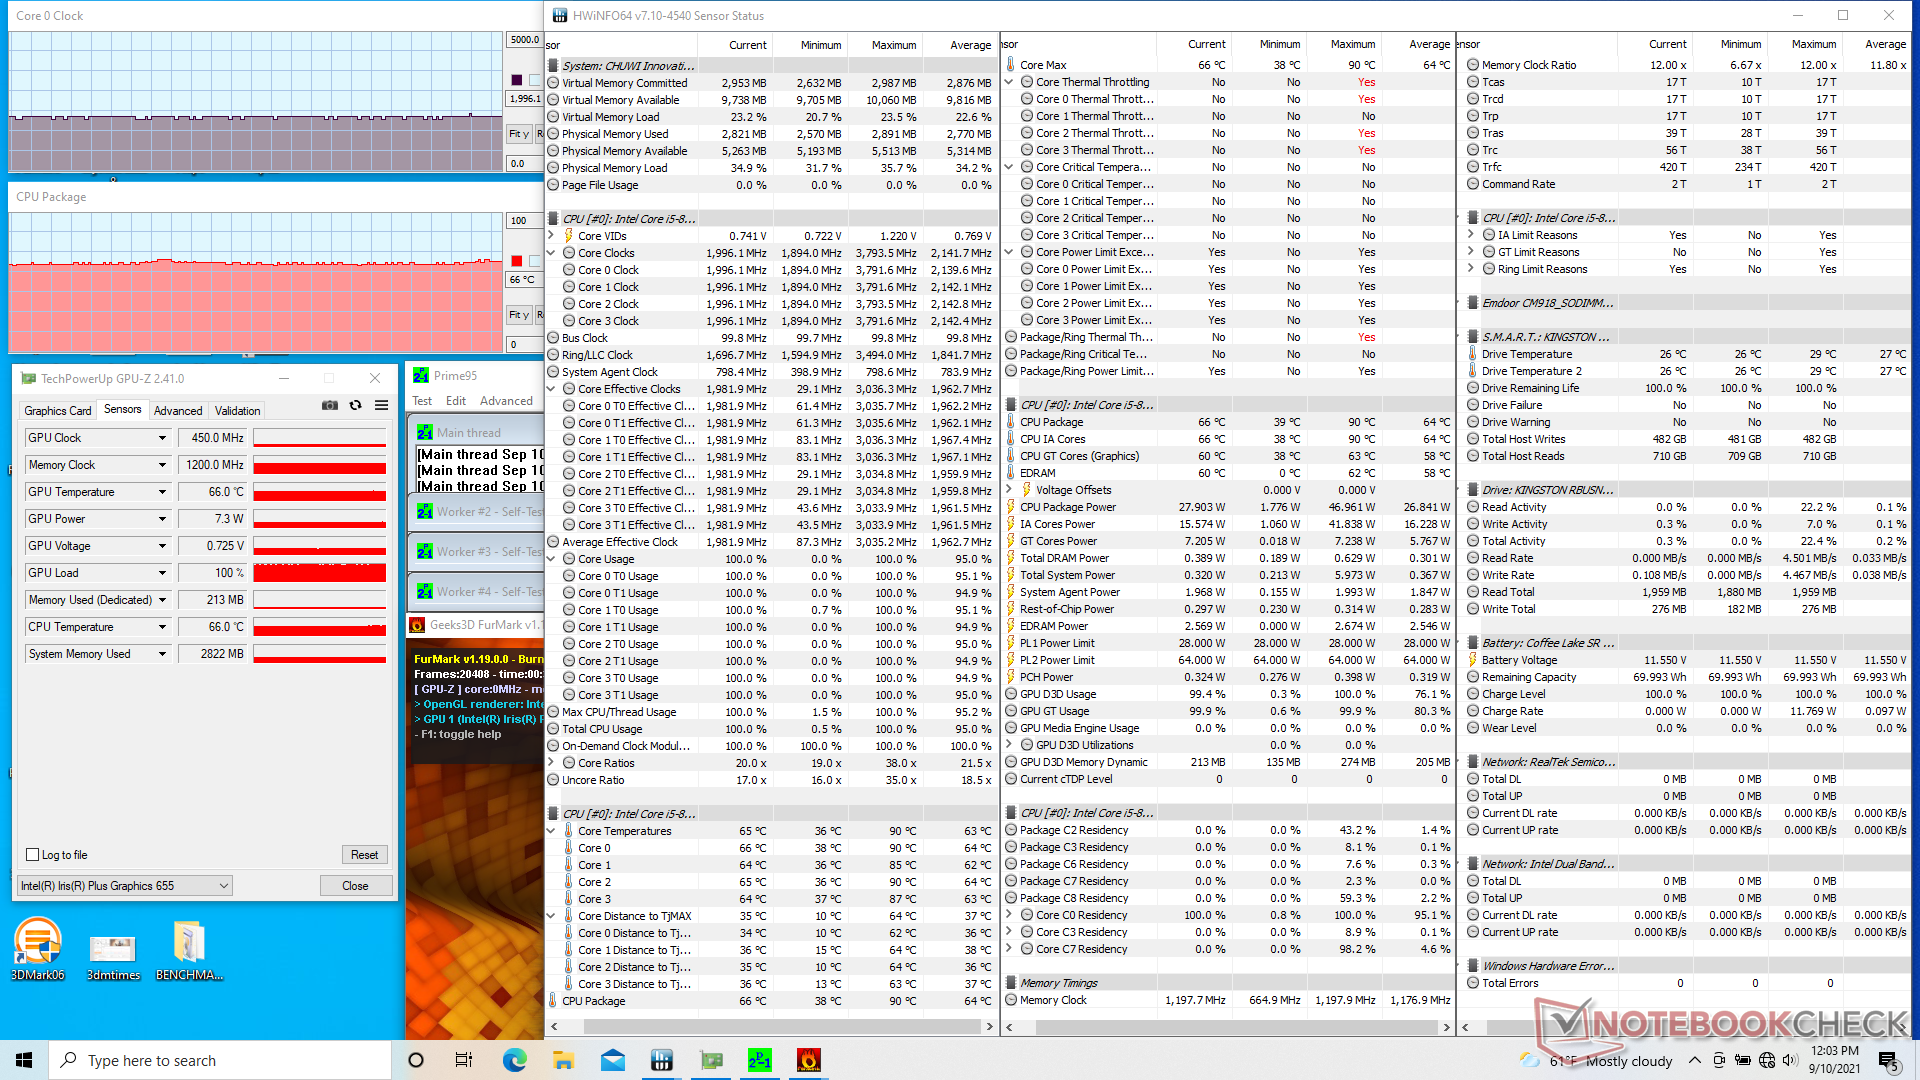Expand the GPU D3D Utilizations row
The image size is (1920, 1080).
(1010, 745)
